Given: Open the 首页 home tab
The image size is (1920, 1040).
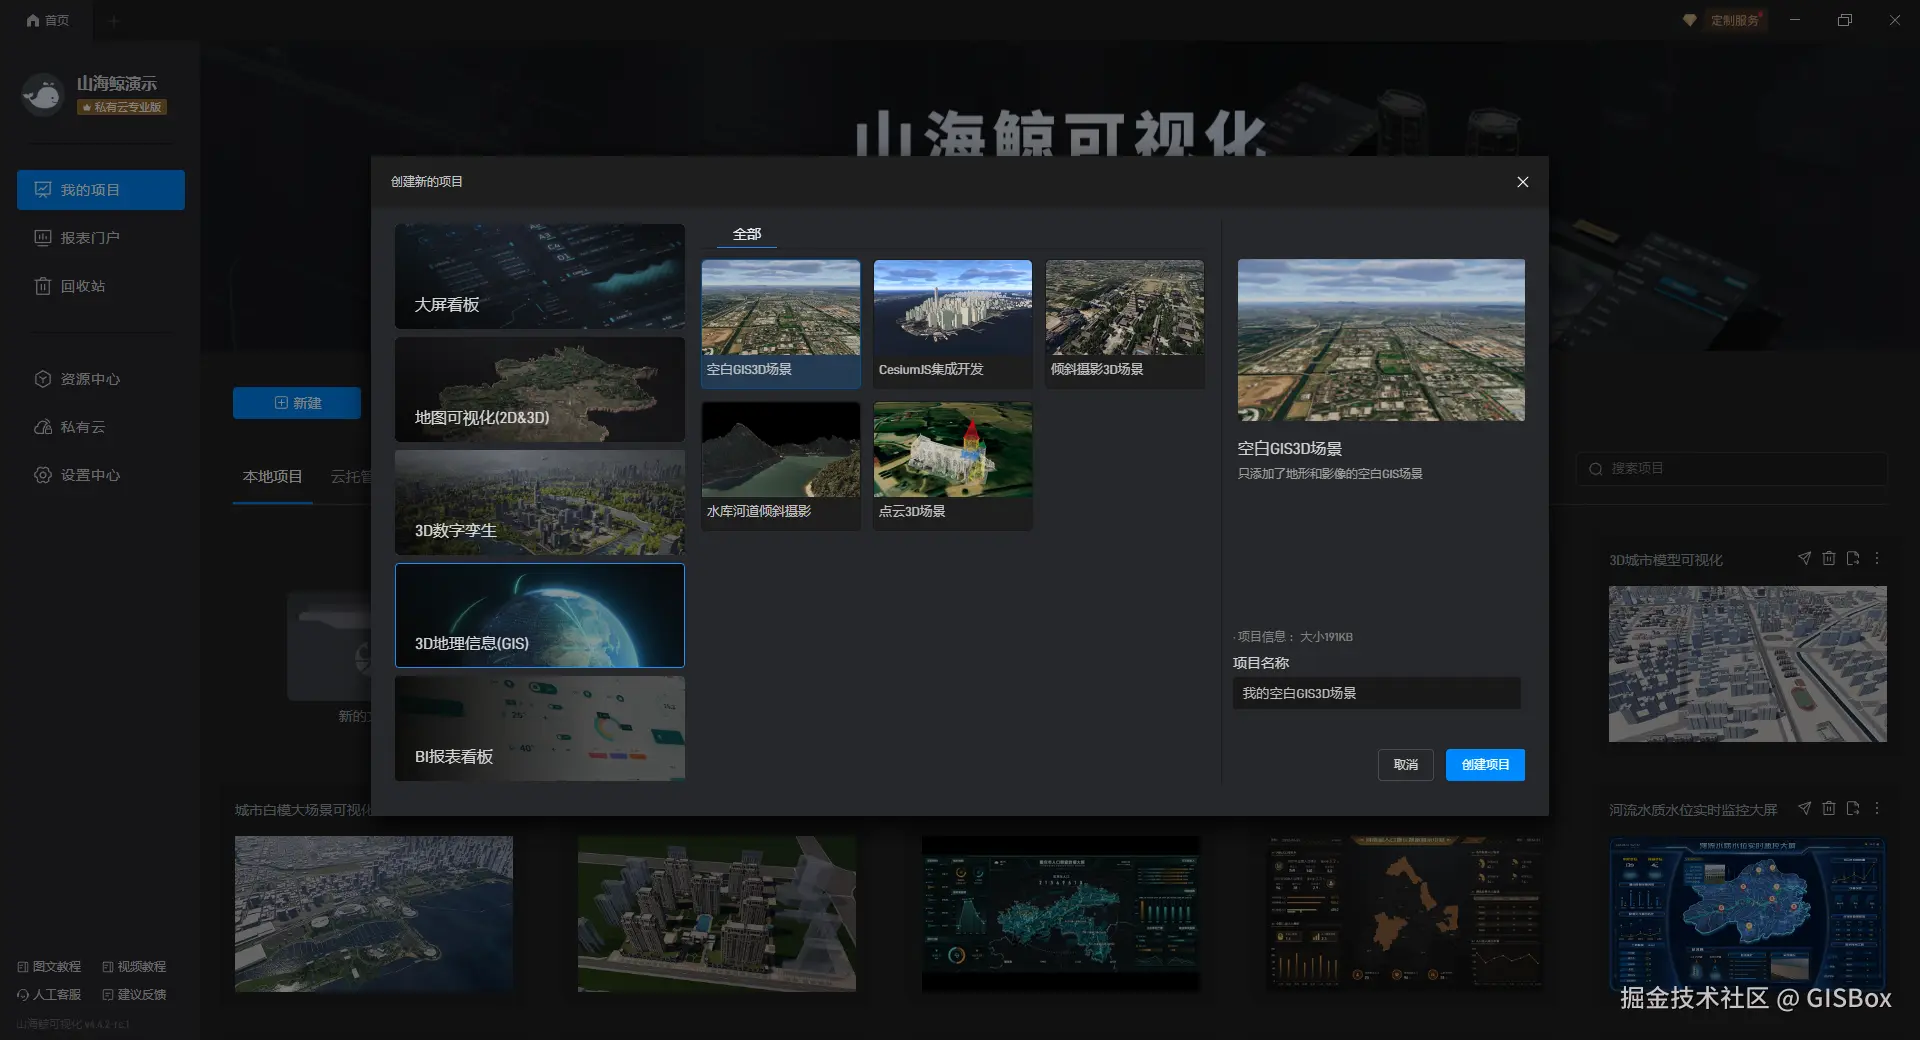Looking at the screenshot, I should (47, 20).
